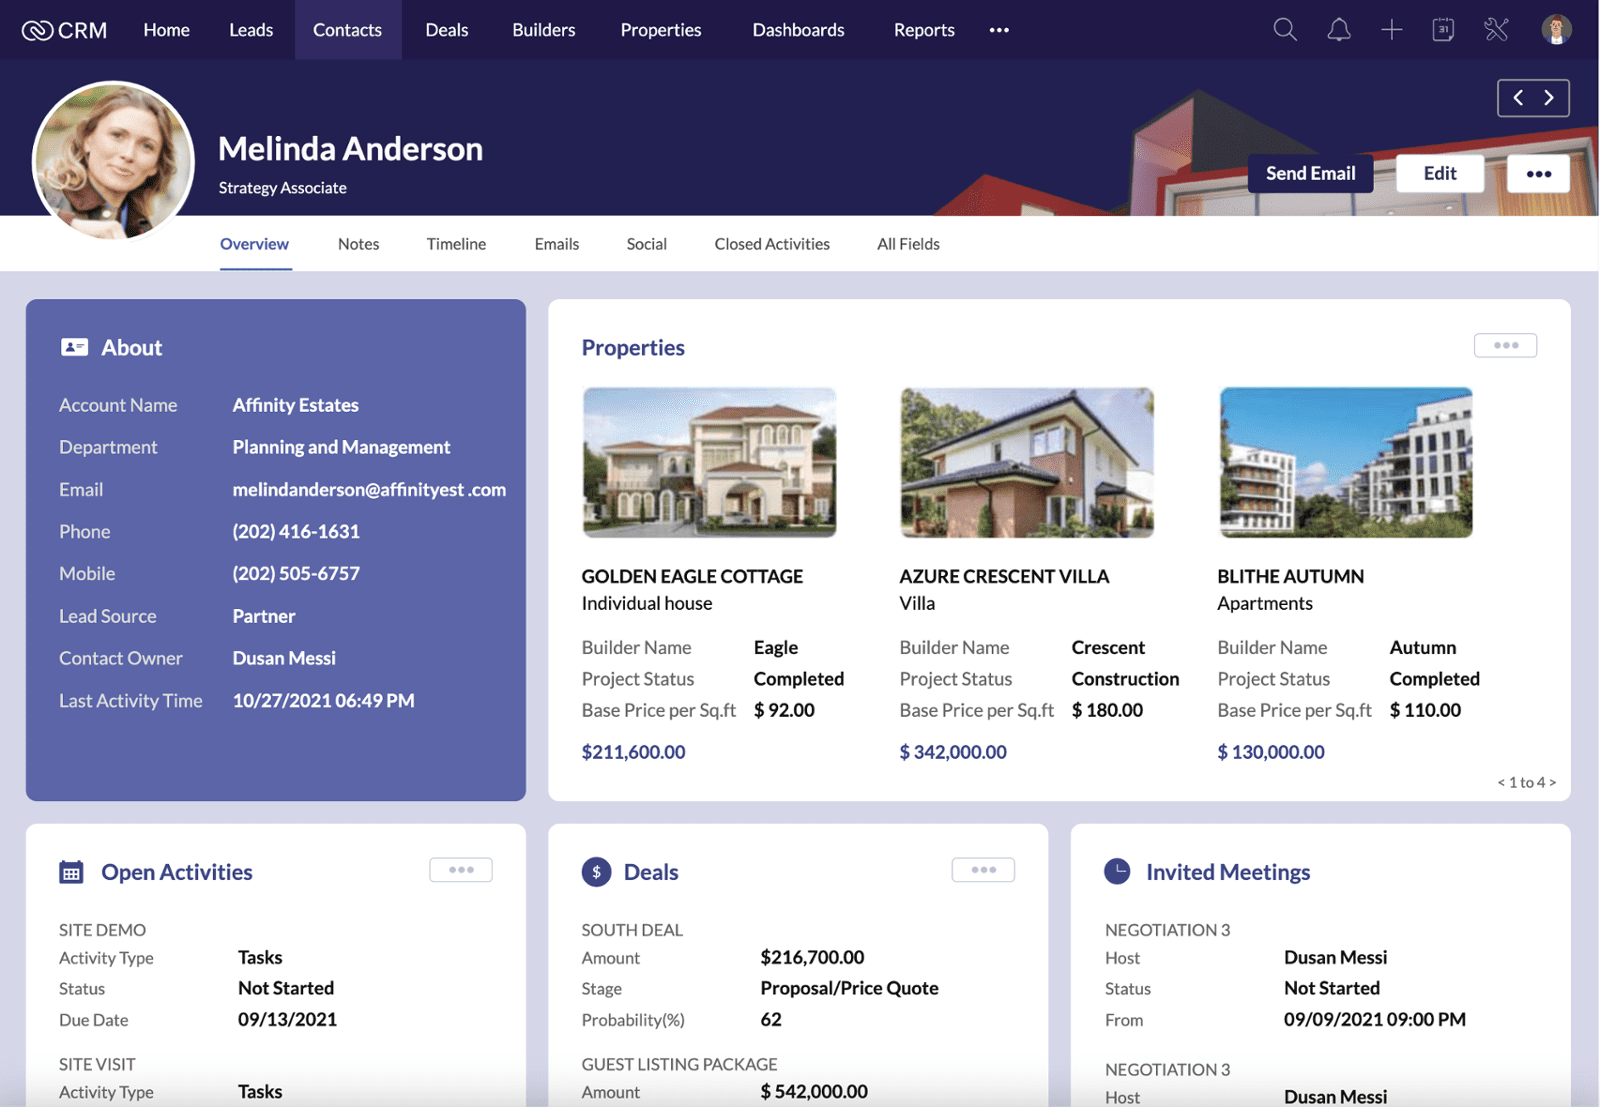Open the Deals module in navigation
Image resolution: width=1600 pixels, height=1107 pixels.
[447, 30]
